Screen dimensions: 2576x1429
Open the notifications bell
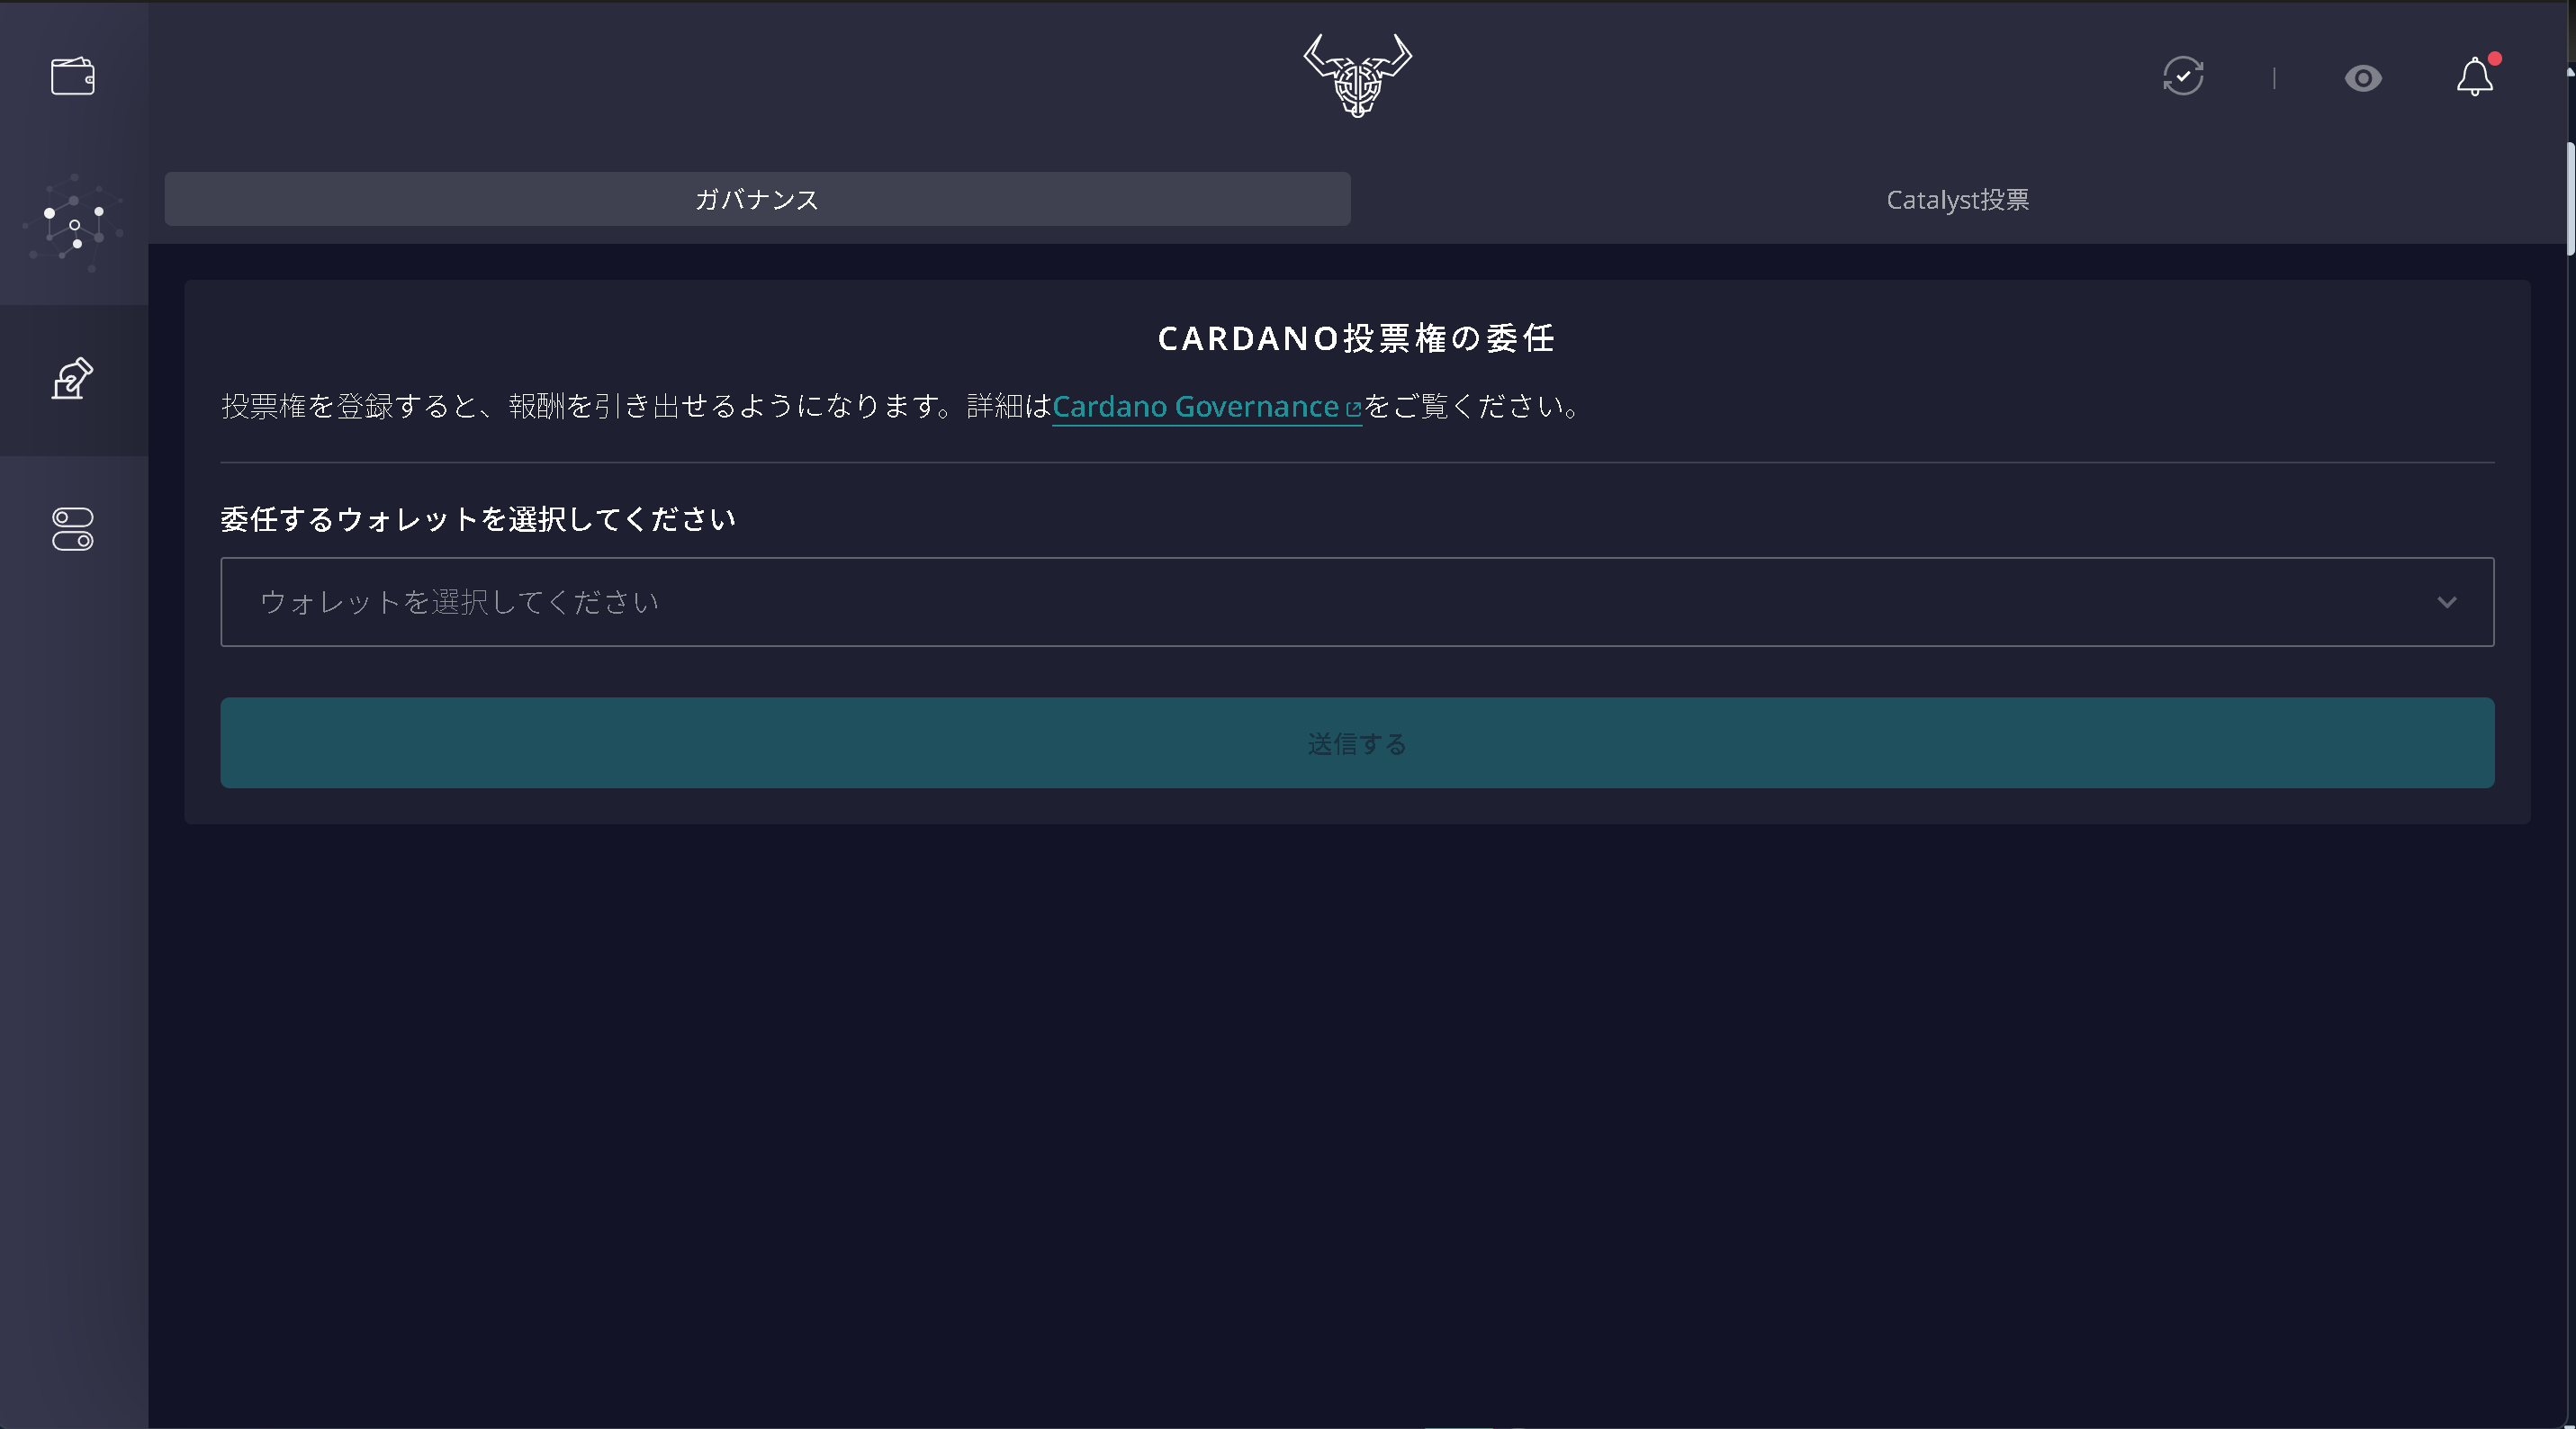click(2475, 76)
